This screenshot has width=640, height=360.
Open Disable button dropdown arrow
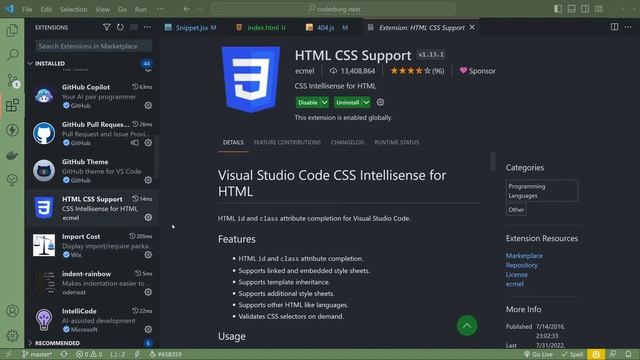[324, 102]
